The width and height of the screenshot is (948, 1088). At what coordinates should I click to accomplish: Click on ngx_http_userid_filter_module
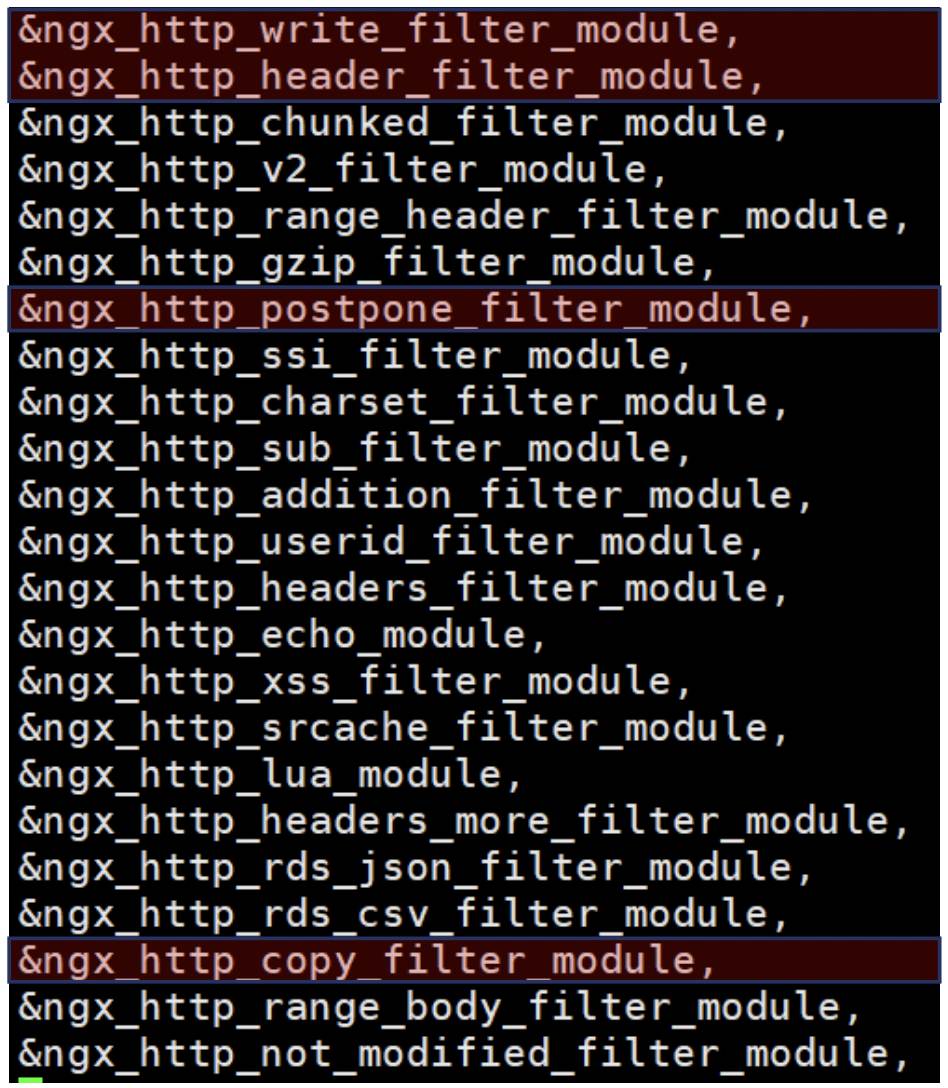pos(391,543)
